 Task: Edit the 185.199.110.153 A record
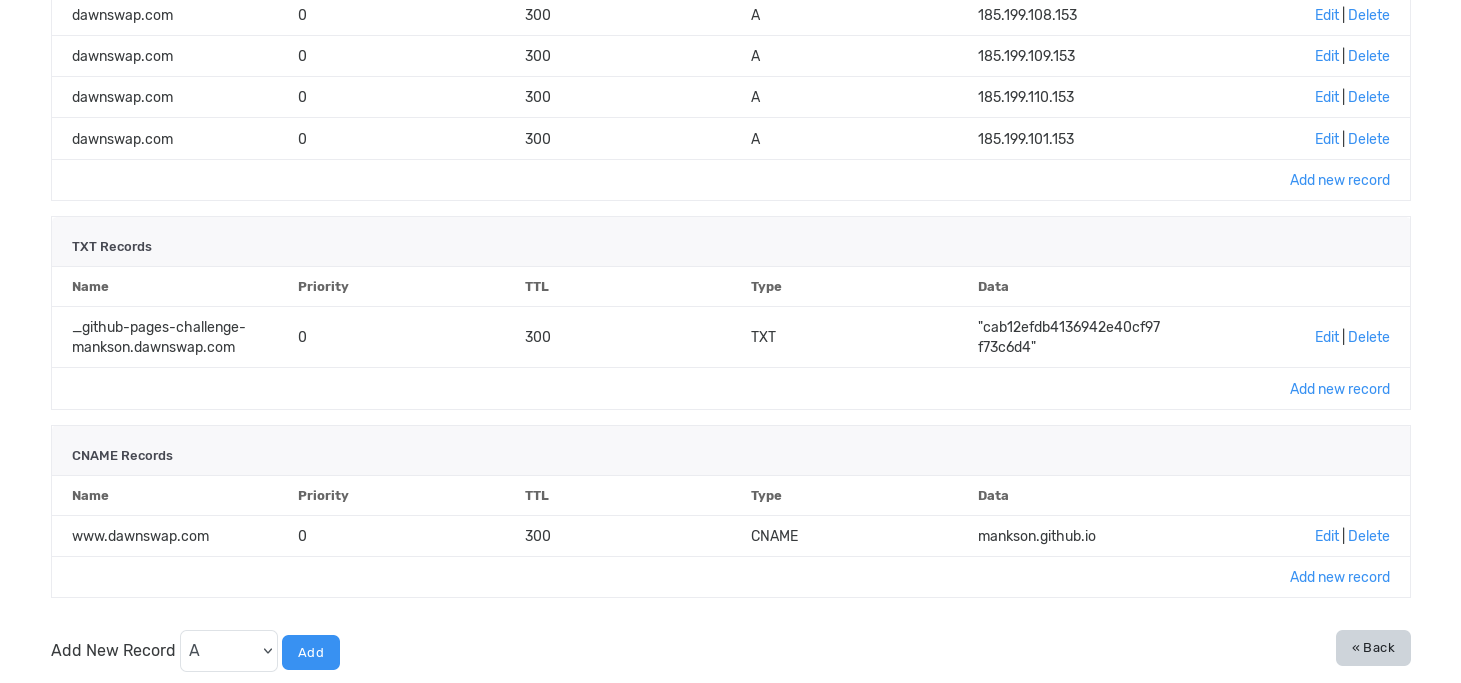pyautogui.click(x=1326, y=97)
